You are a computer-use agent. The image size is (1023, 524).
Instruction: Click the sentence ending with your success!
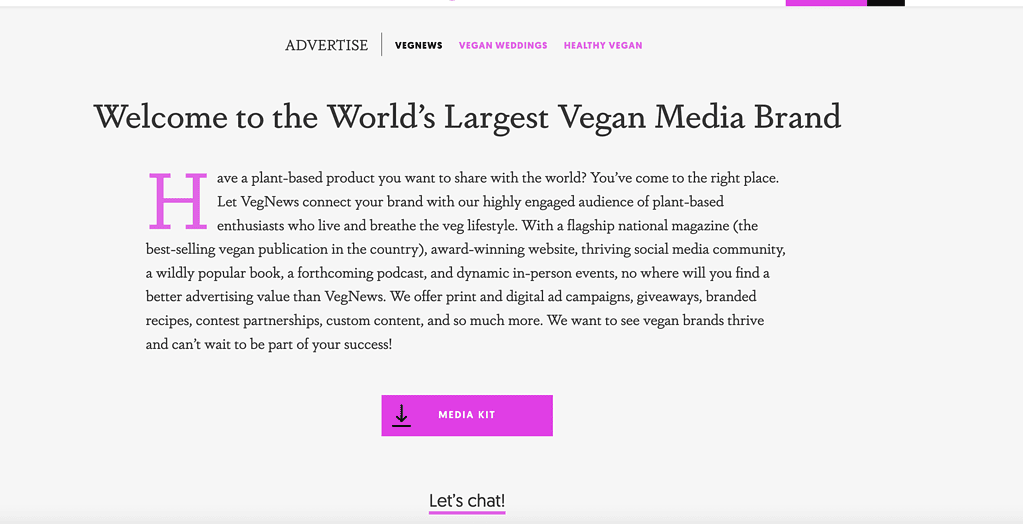[454, 332]
